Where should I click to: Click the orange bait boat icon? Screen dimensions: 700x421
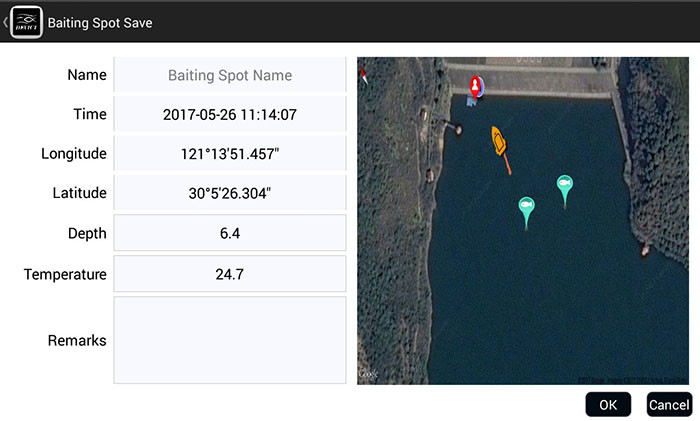[498, 142]
